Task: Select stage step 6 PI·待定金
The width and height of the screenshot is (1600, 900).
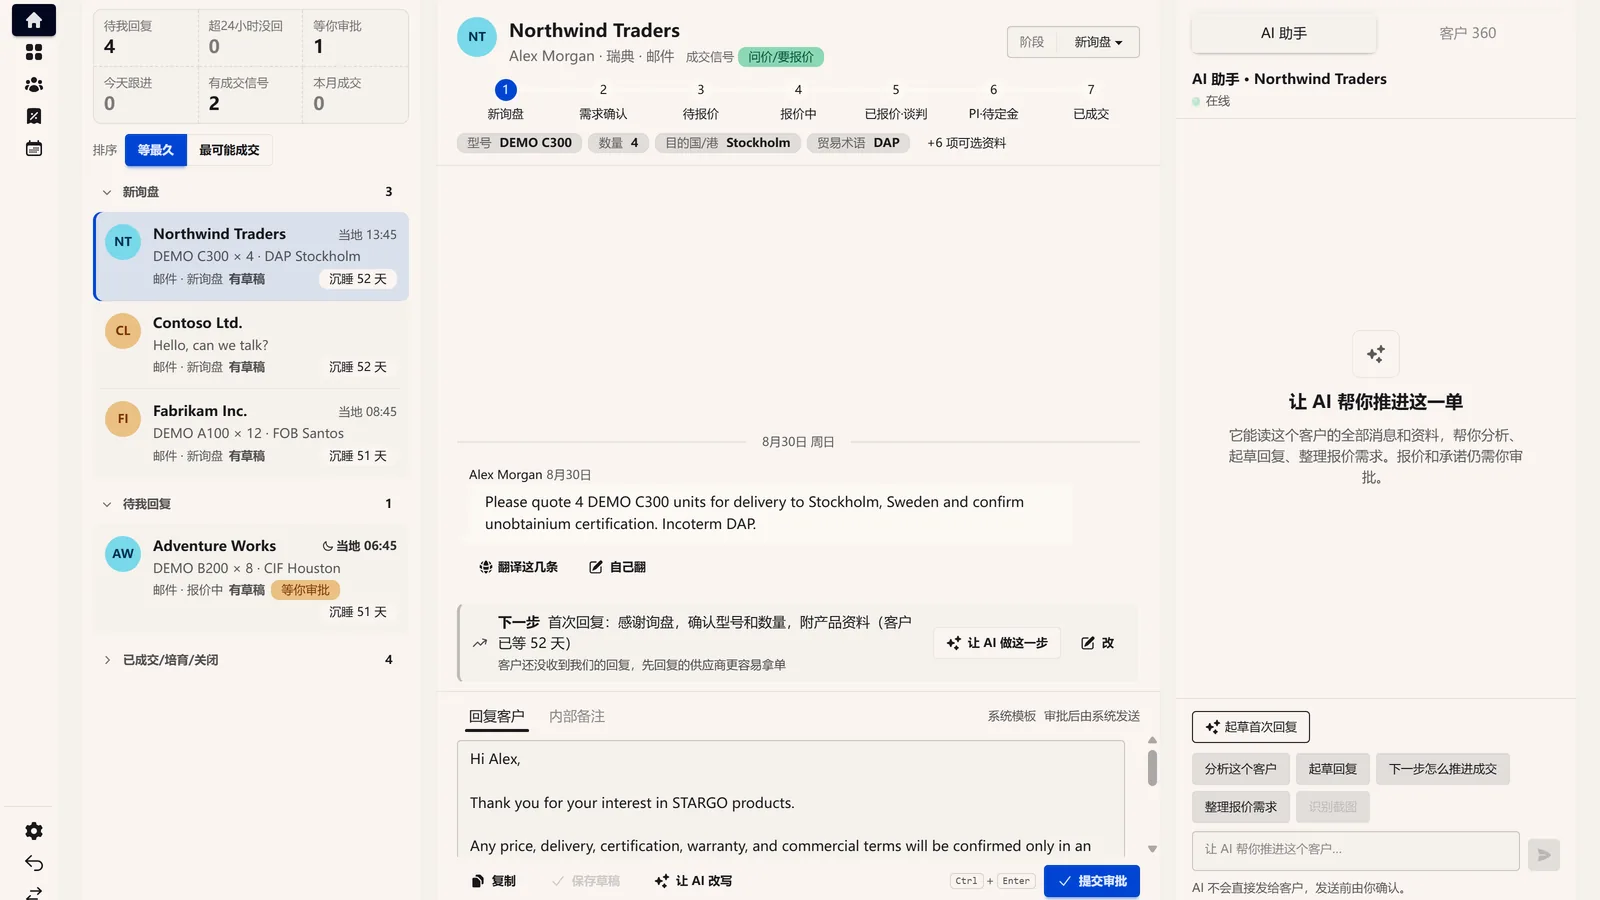Action: pyautogui.click(x=993, y=101)
